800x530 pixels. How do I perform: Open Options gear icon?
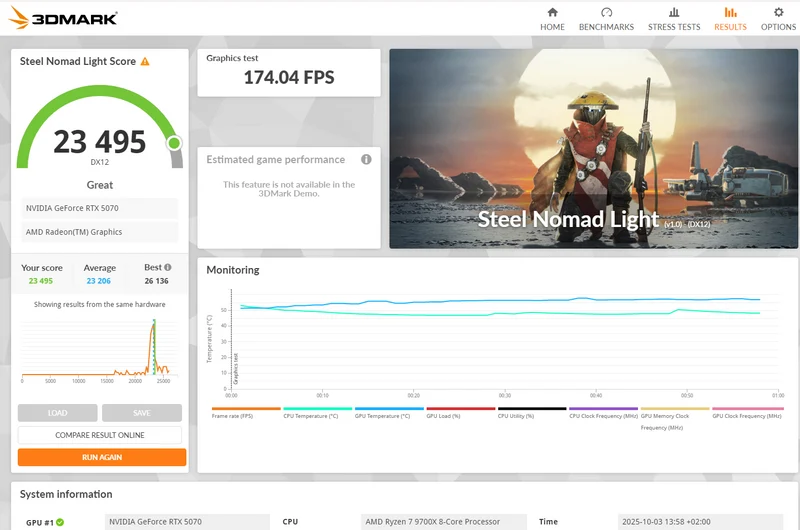click(x=778, y=12)
